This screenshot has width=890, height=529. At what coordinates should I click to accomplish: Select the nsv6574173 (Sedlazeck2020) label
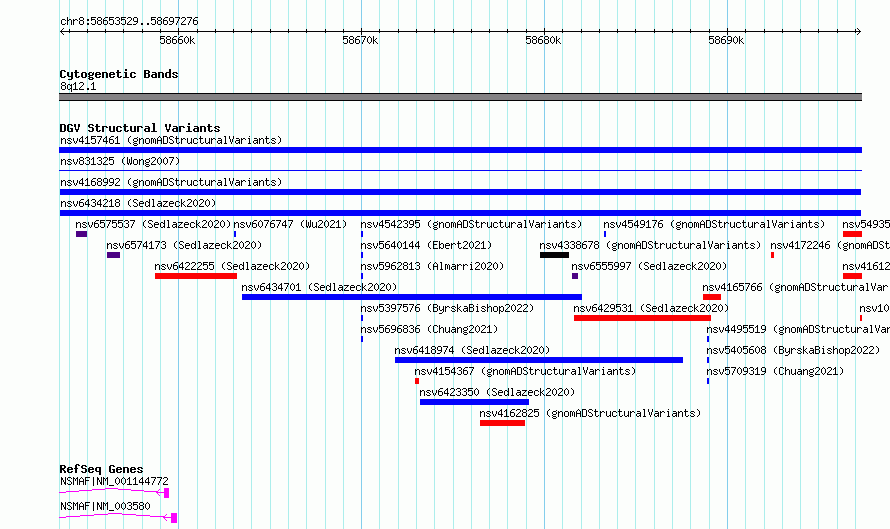click(x=184, y=245)
